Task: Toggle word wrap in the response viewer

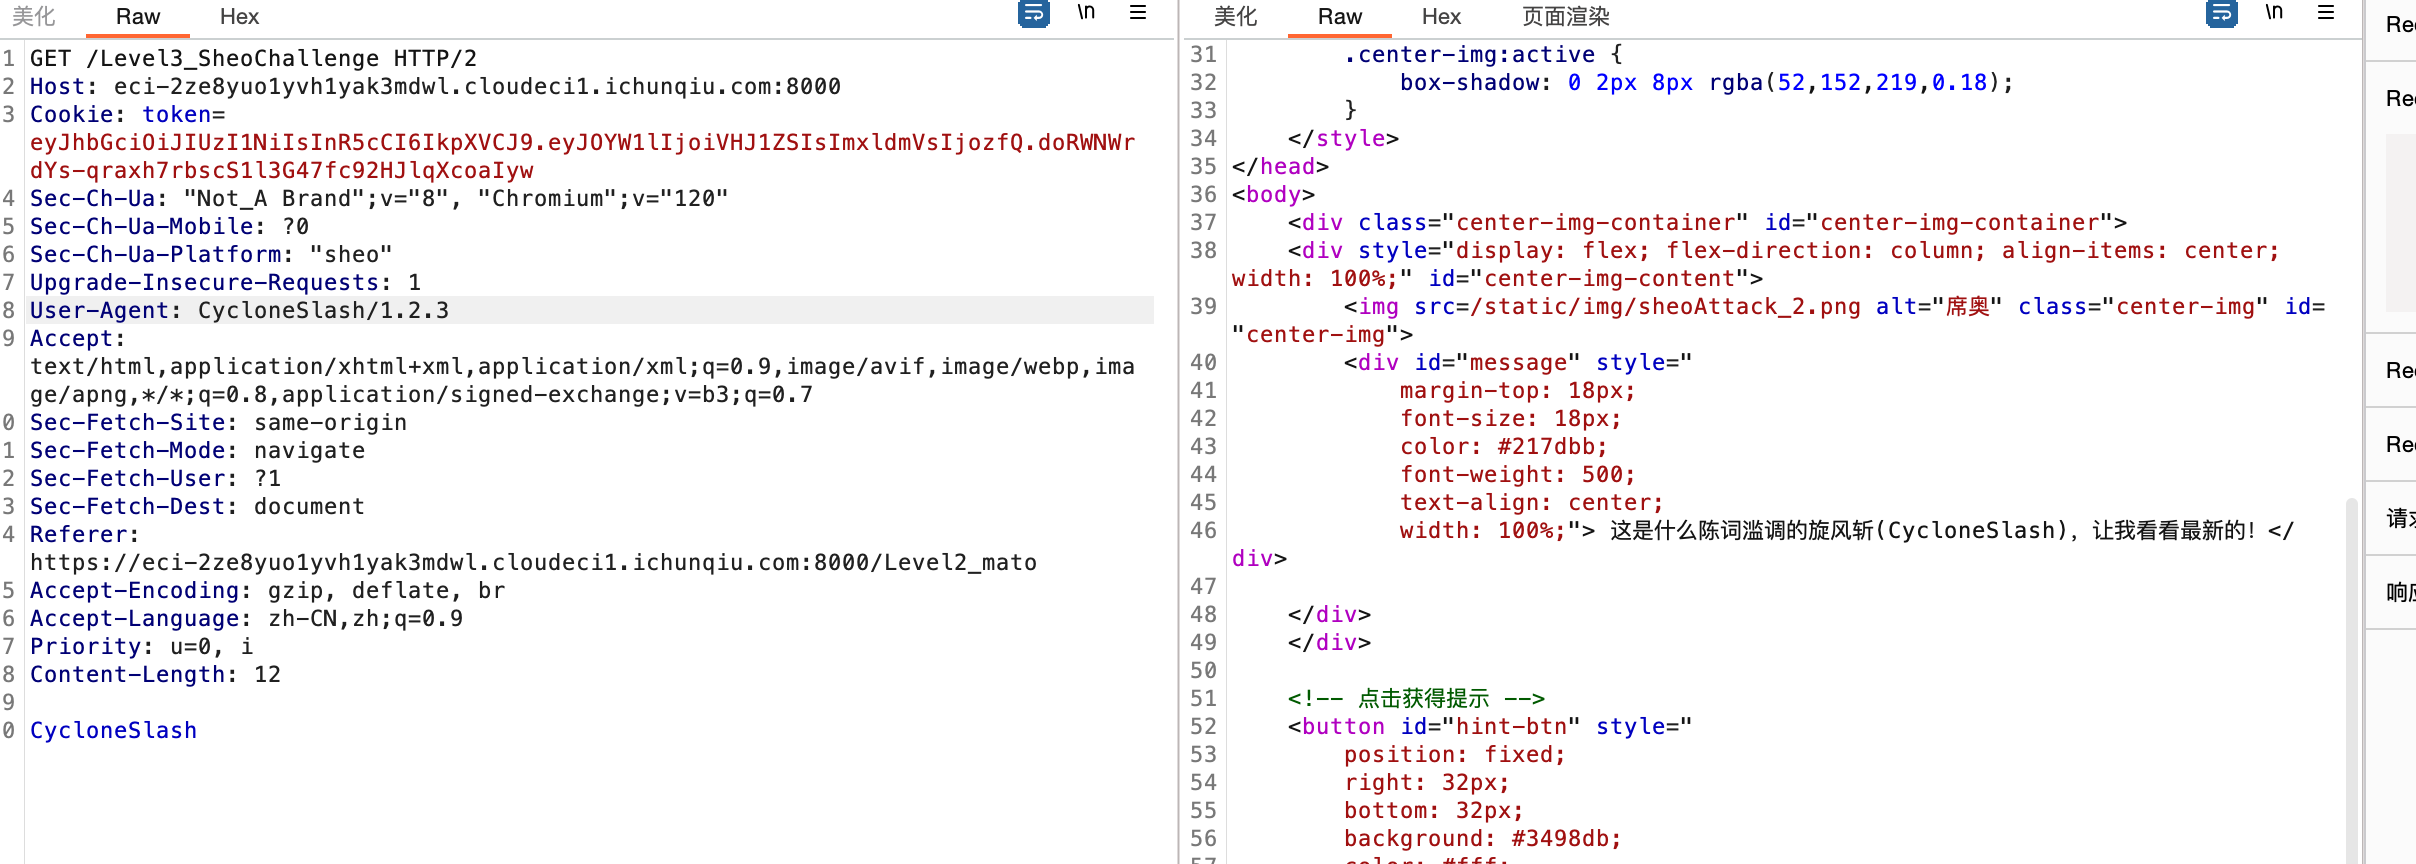Action: (2221, 14)
